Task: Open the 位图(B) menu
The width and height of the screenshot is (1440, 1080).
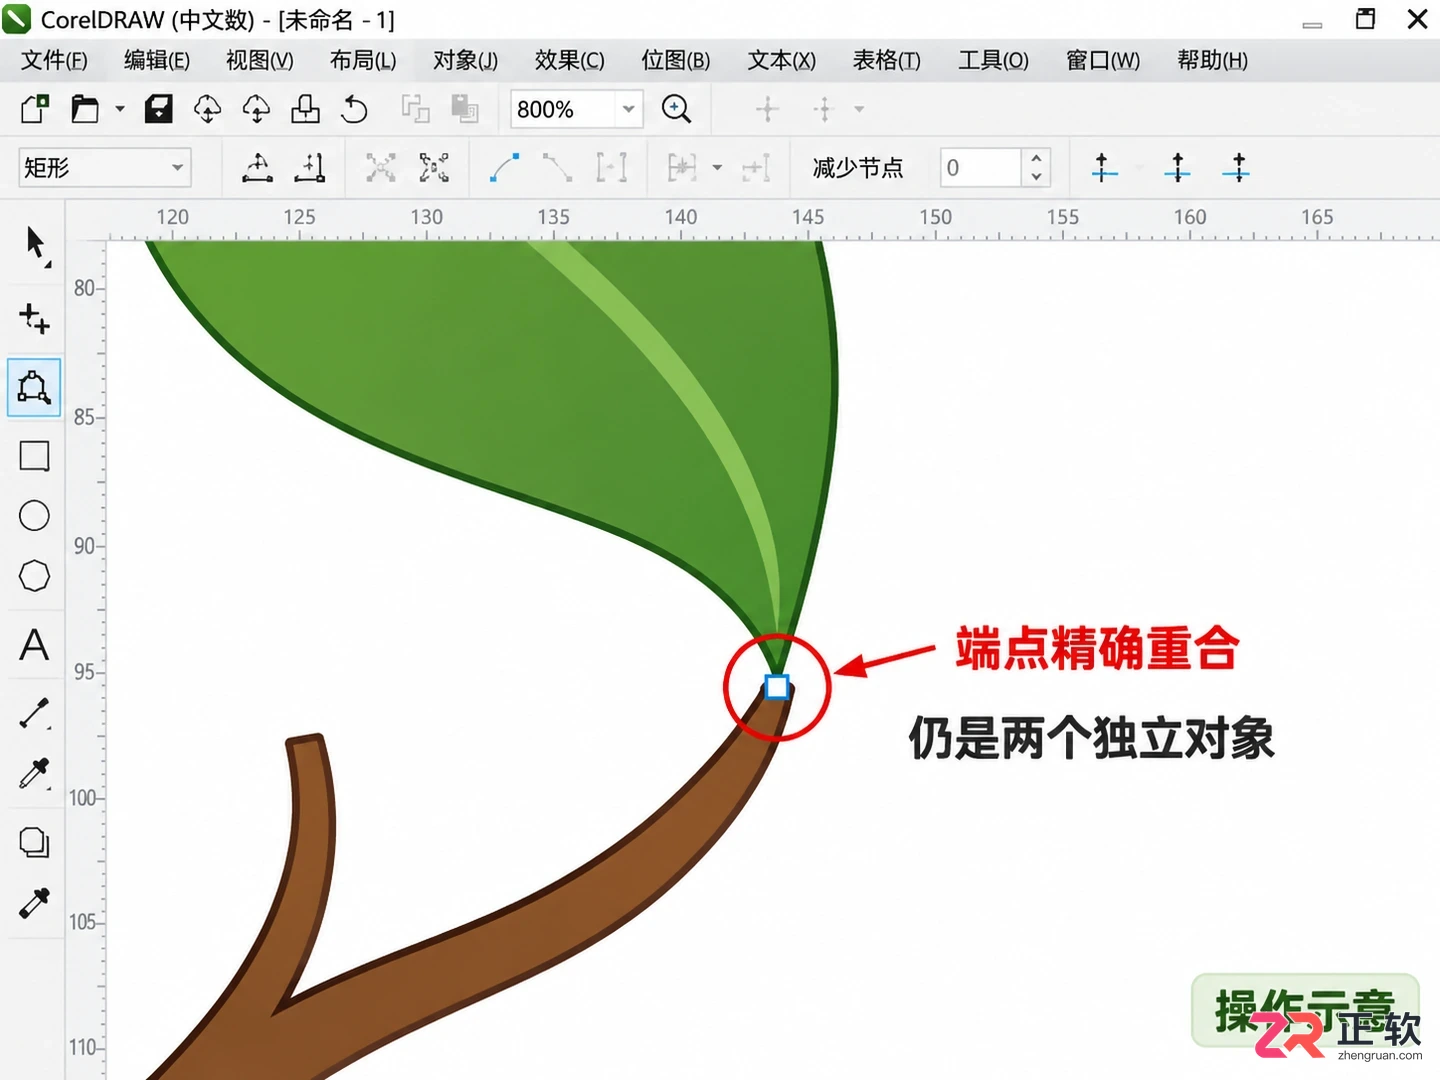Action: 676,61
